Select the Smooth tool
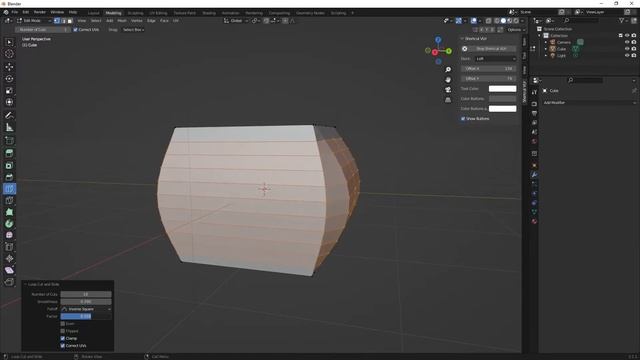Screen dimensions: 640x360 point(9,235)
